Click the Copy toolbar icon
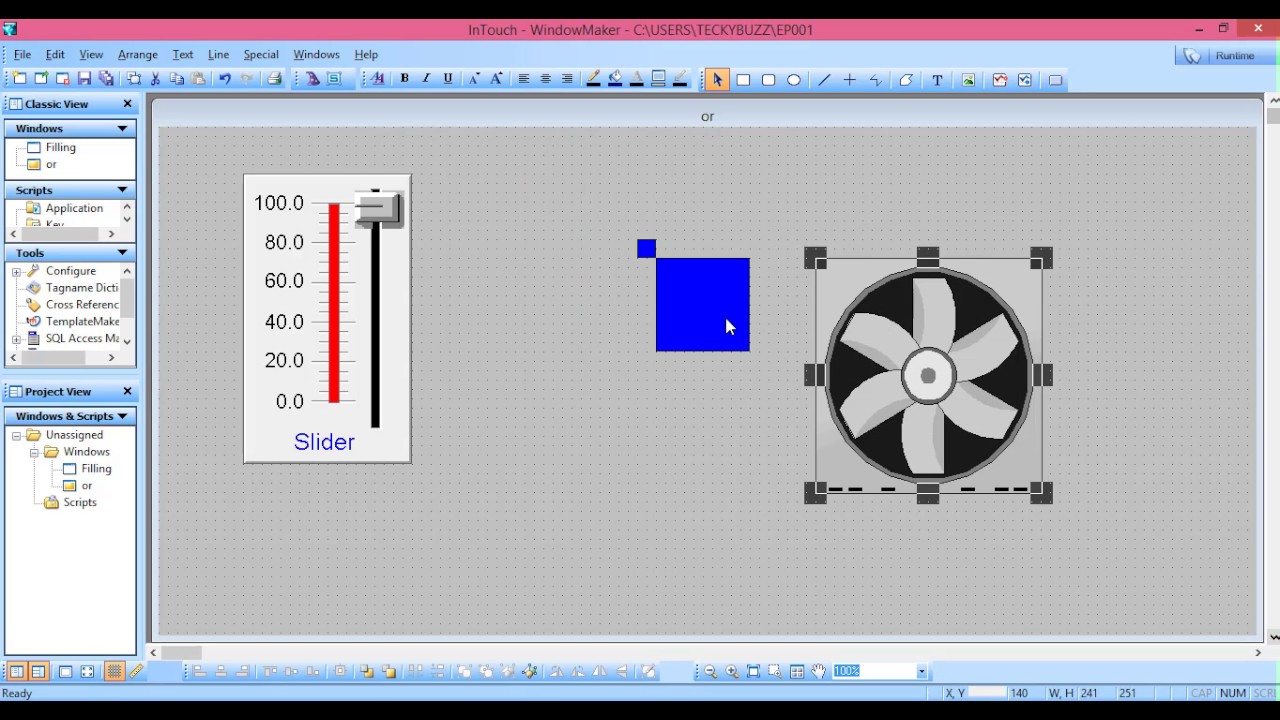This screenshot has width=1280, height=720. (177, 79)
